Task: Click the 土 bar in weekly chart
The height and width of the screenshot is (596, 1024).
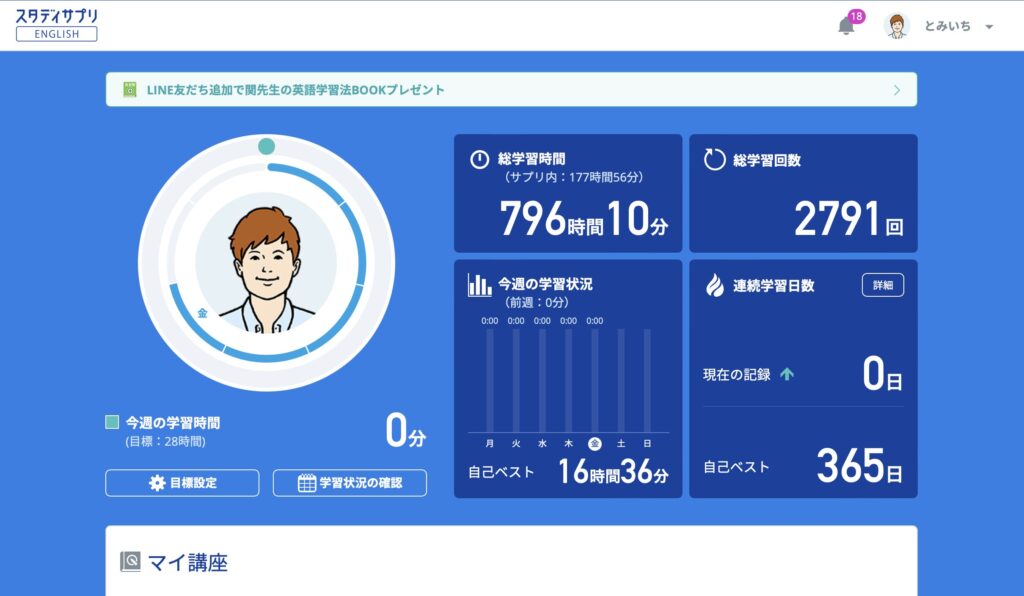Action: [x=621, y=381]
